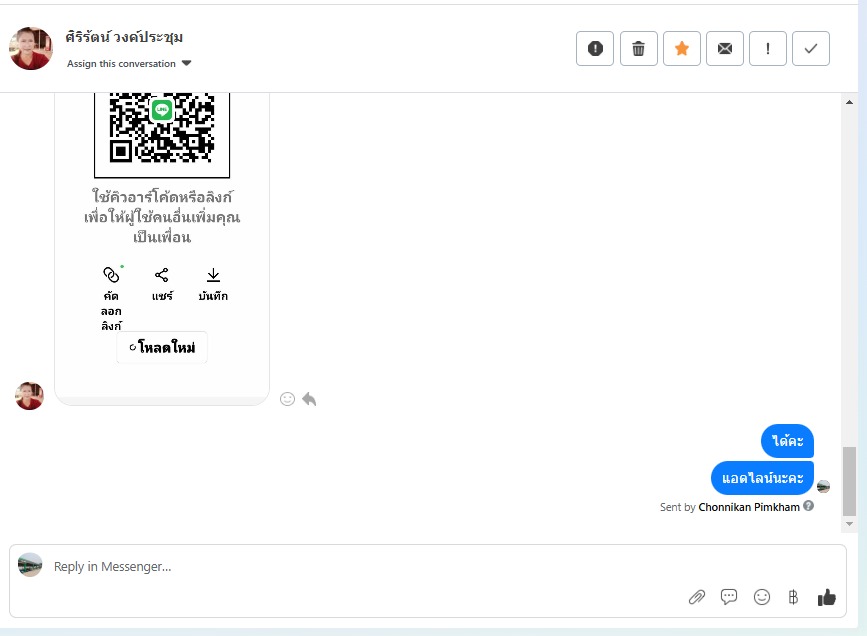Select the ได้คะ message bubble
The width and height of the screenshot is (867, 636).
[787, 441]
